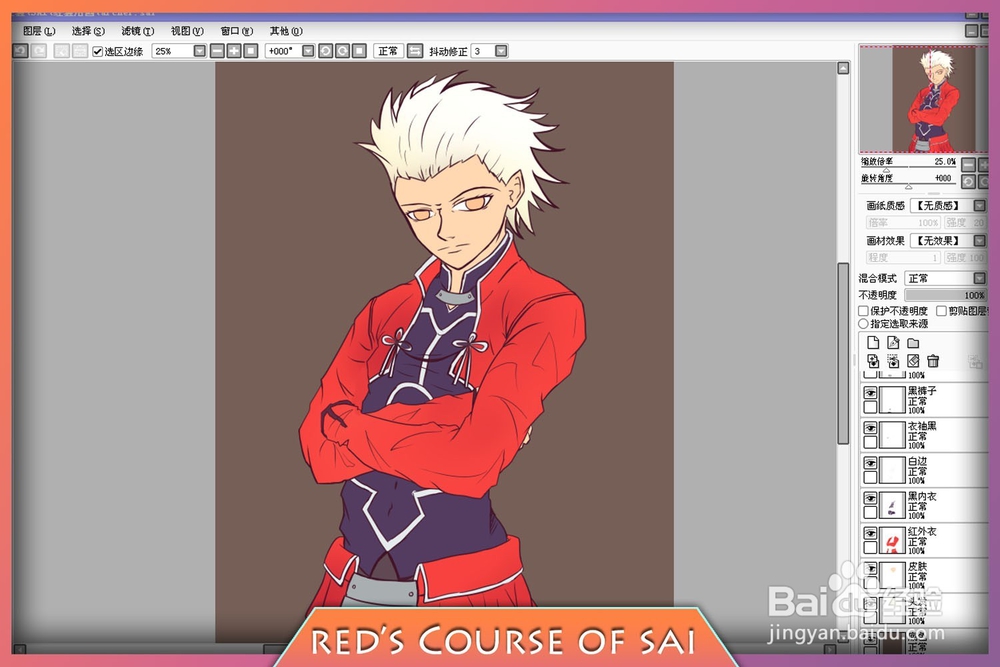Click clear layer eraser icon
The height and width of the screenshot is (667, 1000).
point(913,362)
